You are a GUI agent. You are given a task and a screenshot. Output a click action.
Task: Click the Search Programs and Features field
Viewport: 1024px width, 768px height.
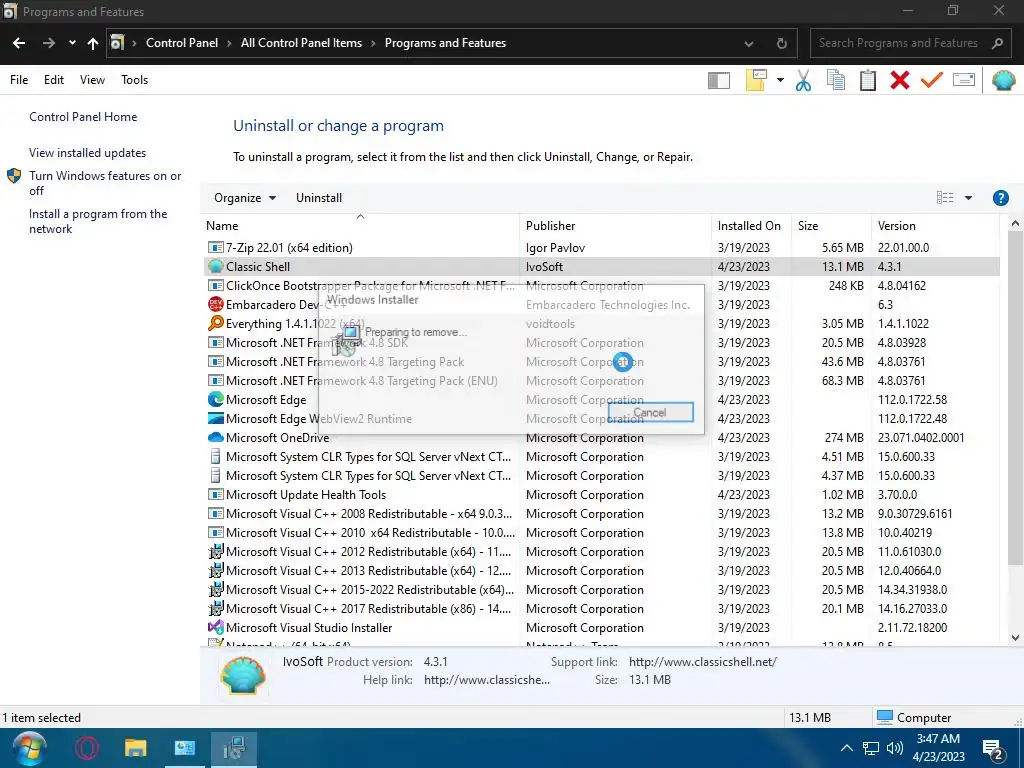tap(910, 43)
